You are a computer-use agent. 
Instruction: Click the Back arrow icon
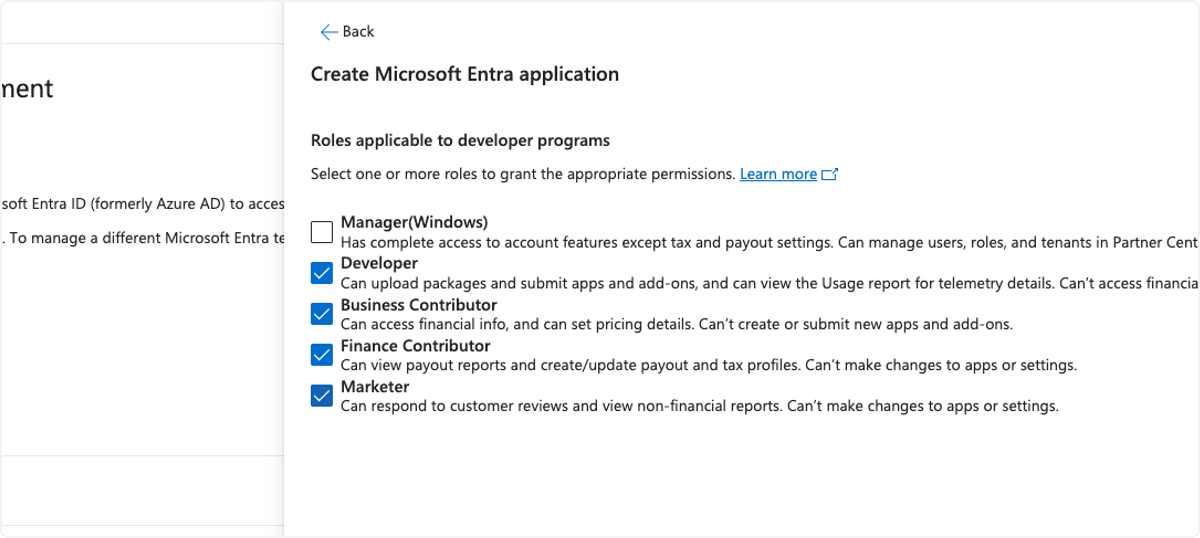coord(329,32)
